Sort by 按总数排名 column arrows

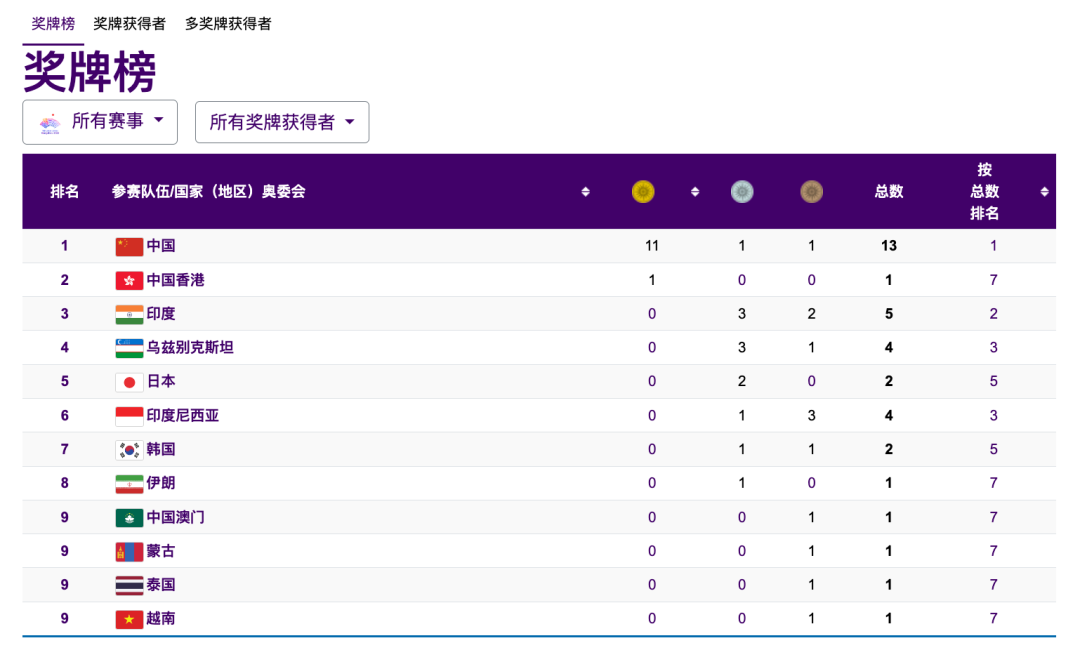(x=1044, y=192)
